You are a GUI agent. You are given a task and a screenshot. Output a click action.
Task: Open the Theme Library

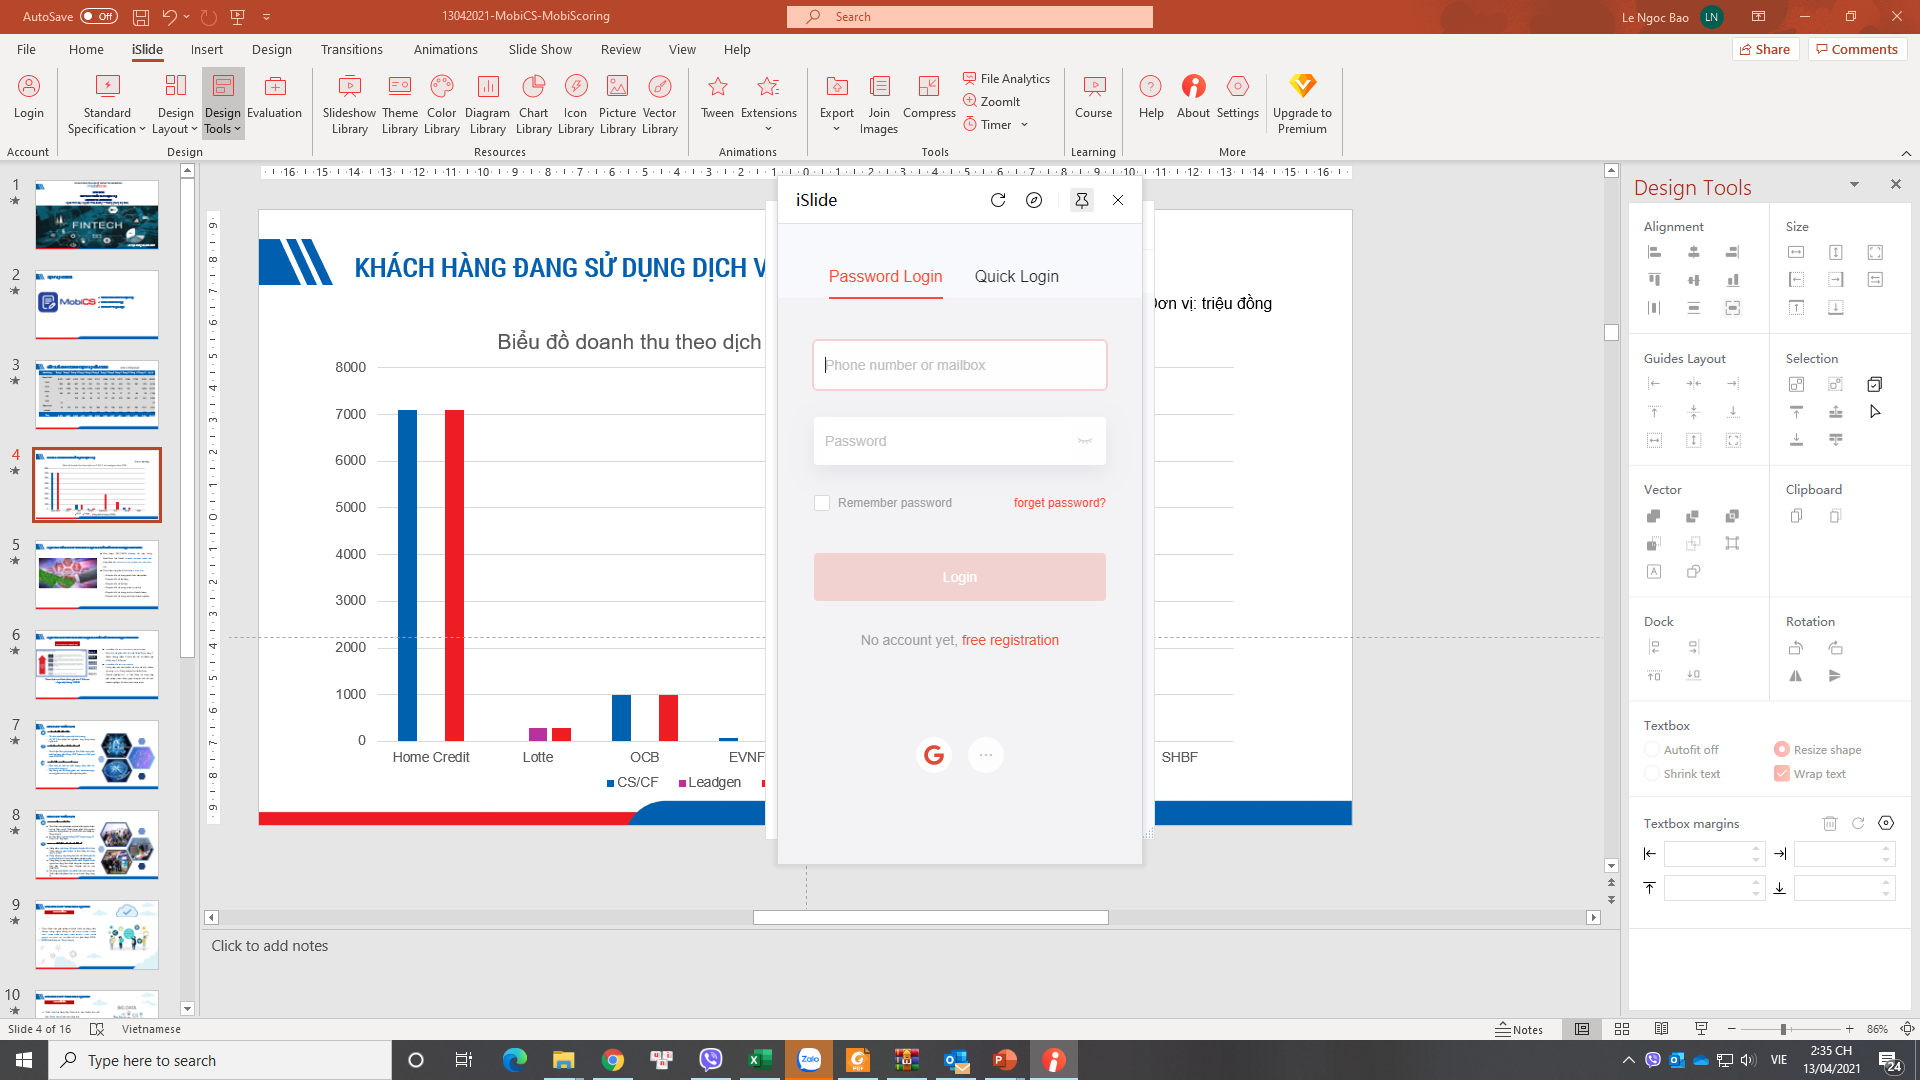coord(399,104)
